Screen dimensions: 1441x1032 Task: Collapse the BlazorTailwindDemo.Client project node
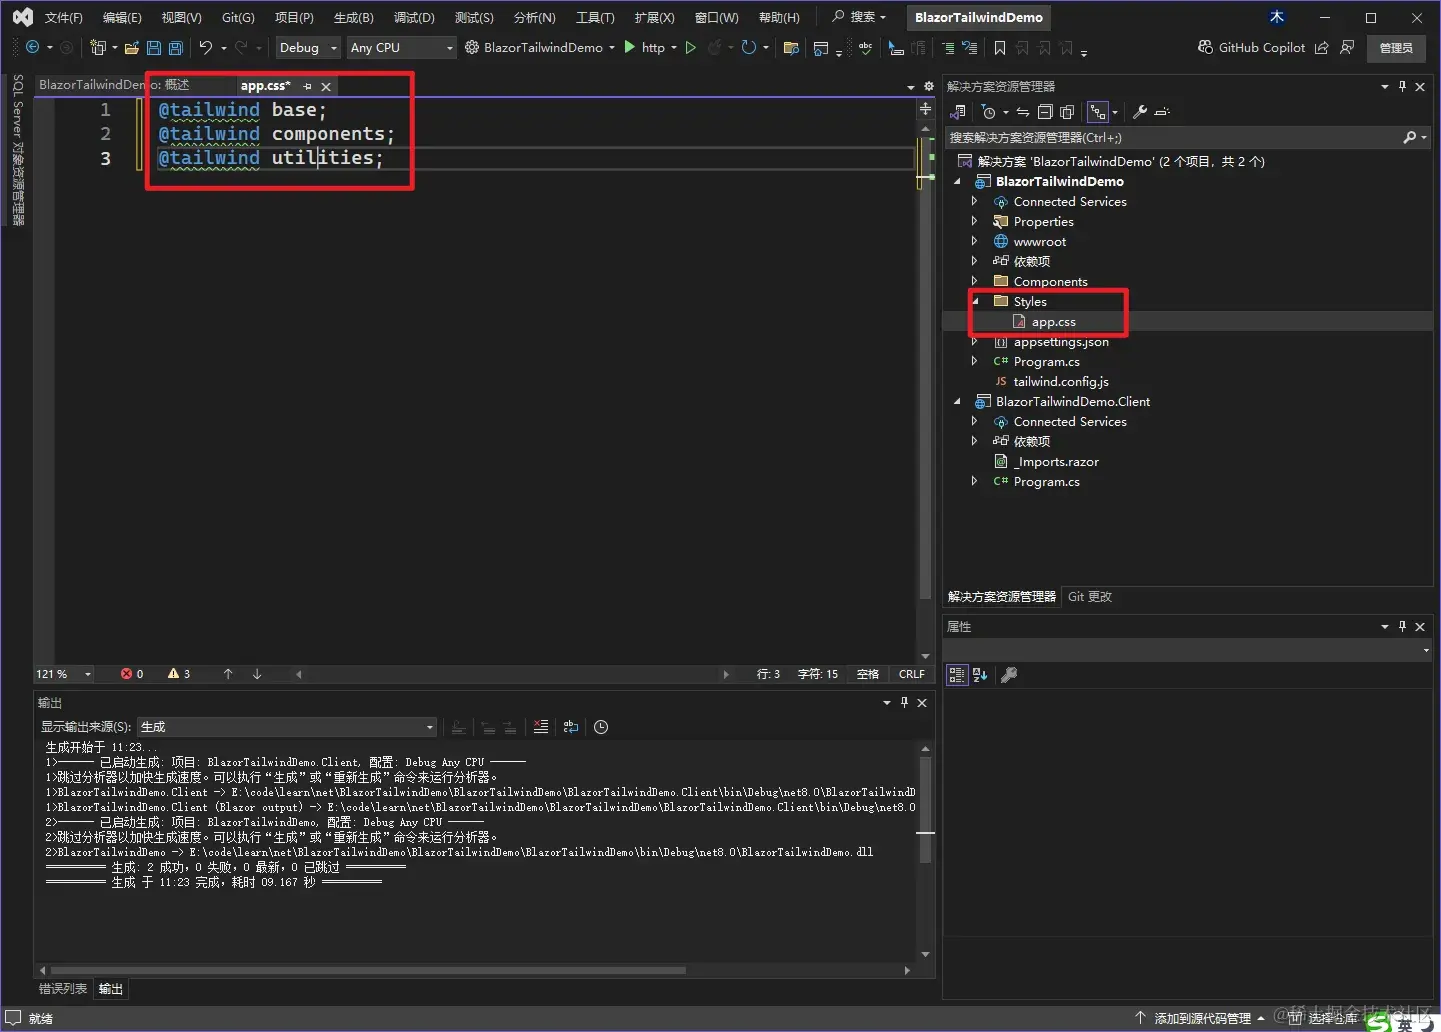coord(957,401)
